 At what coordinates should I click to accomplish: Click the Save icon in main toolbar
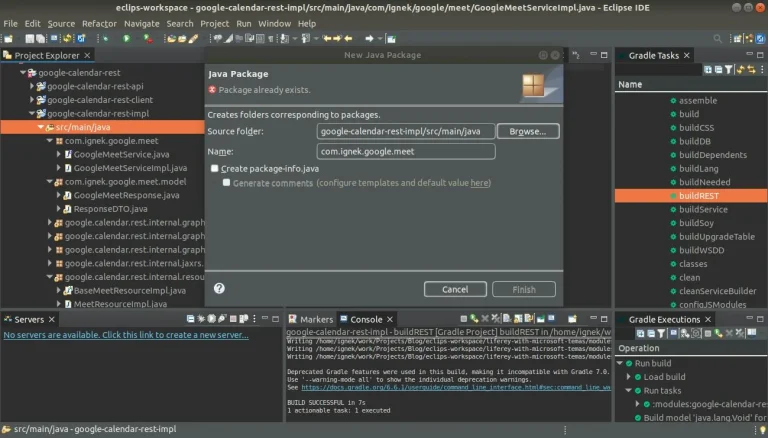point(29,39)
